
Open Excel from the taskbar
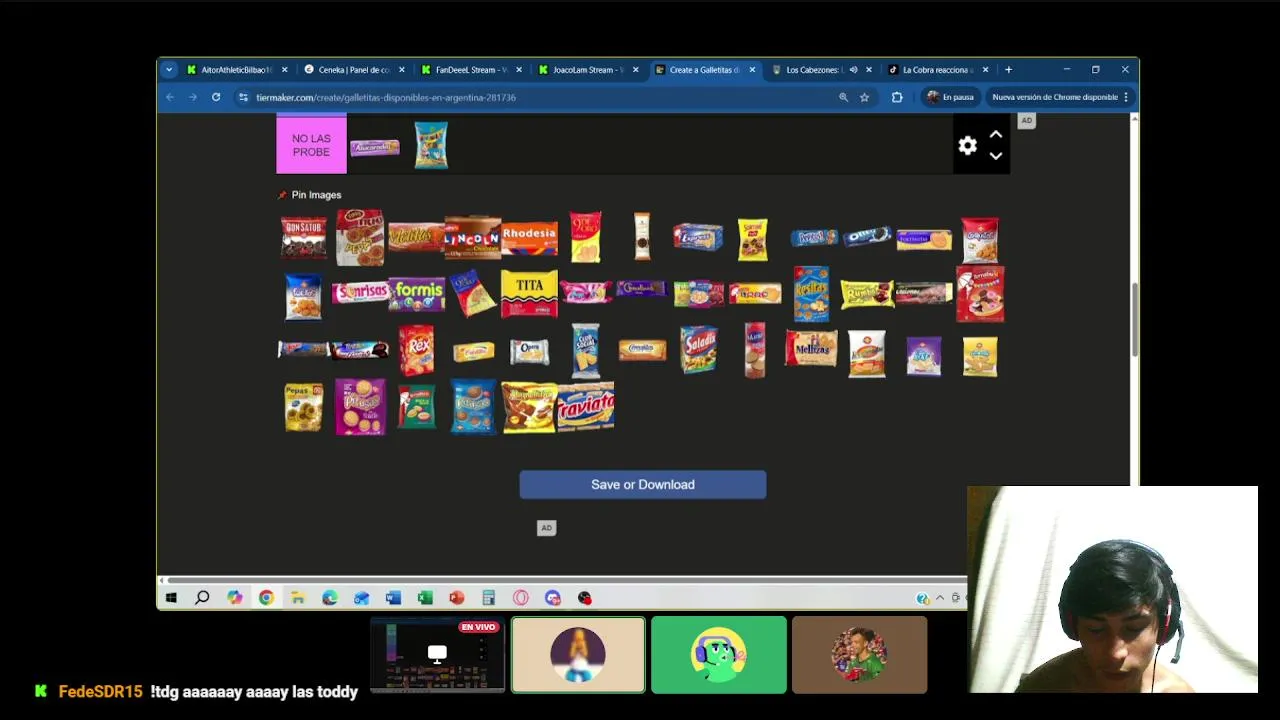[x=425, y=598]
